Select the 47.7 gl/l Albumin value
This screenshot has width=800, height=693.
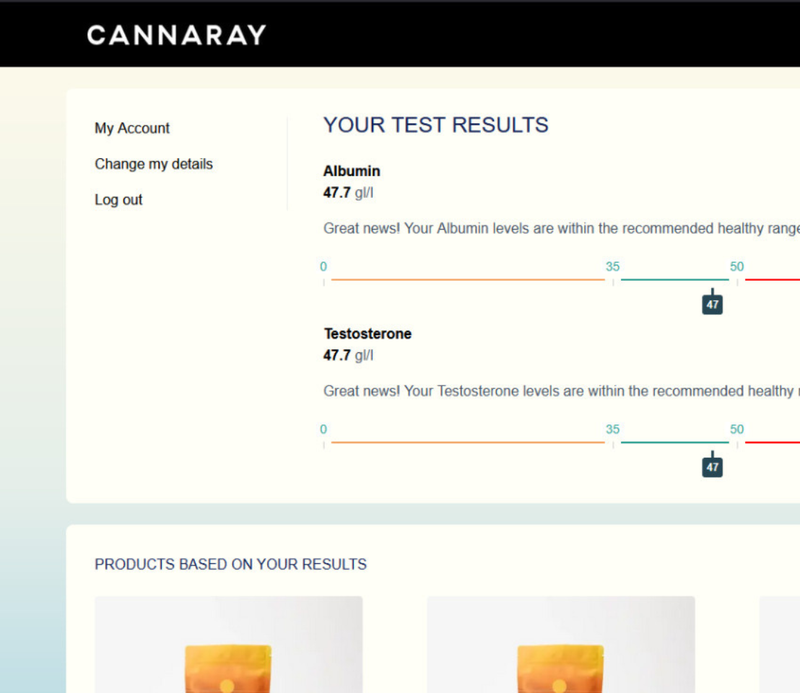347,192
